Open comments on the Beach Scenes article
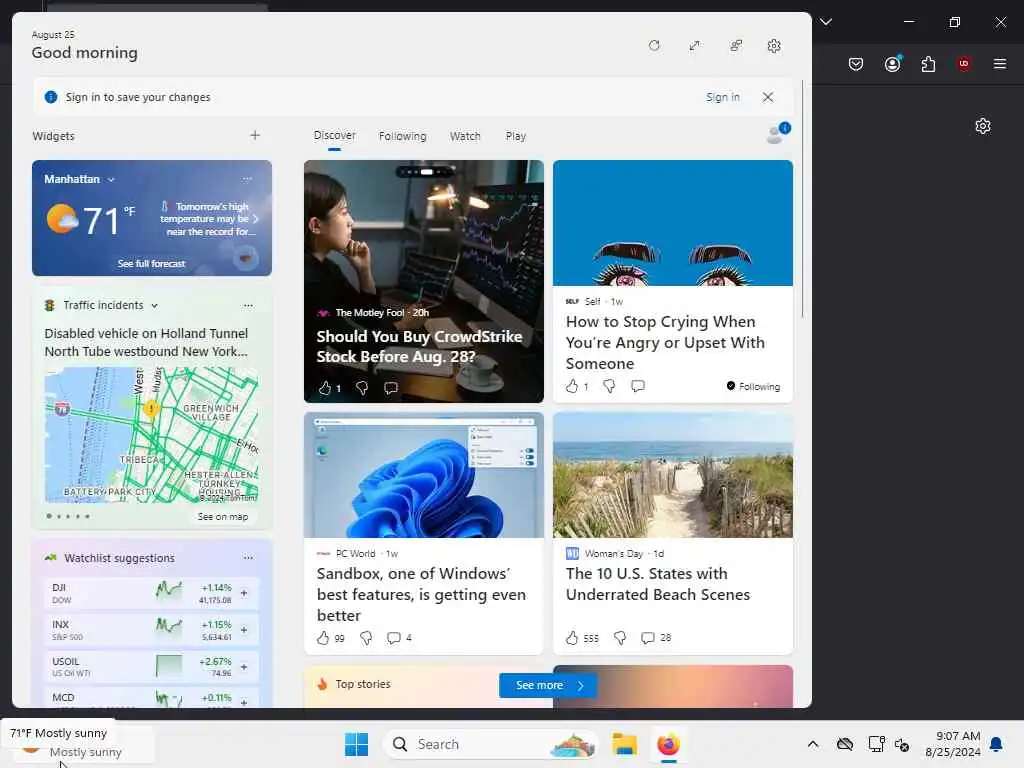Viewport: 1024px width, 768px height. [x=655, y=637]
